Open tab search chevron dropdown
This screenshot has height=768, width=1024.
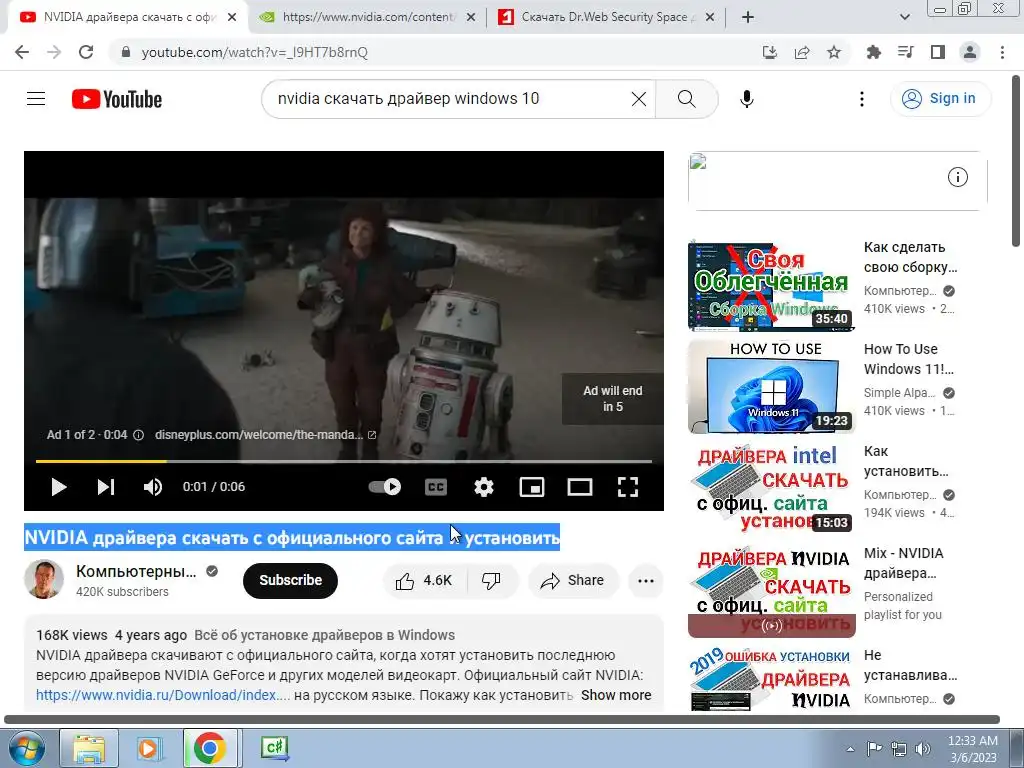pos(904,18)
